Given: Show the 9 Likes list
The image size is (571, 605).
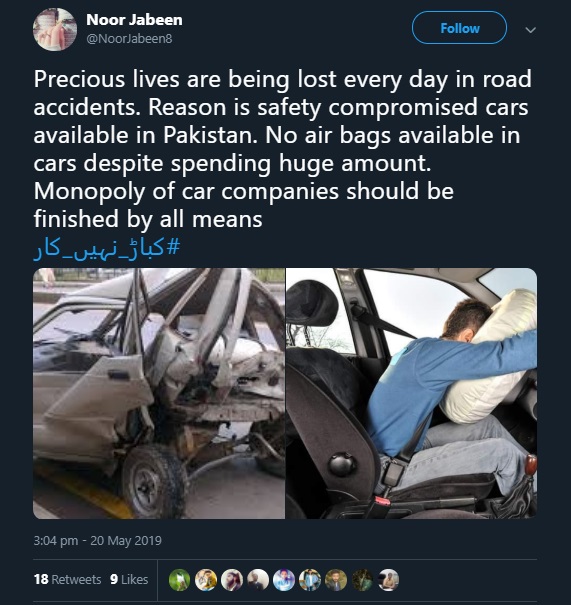Looking at the screenshot, I should pos(129,579).
